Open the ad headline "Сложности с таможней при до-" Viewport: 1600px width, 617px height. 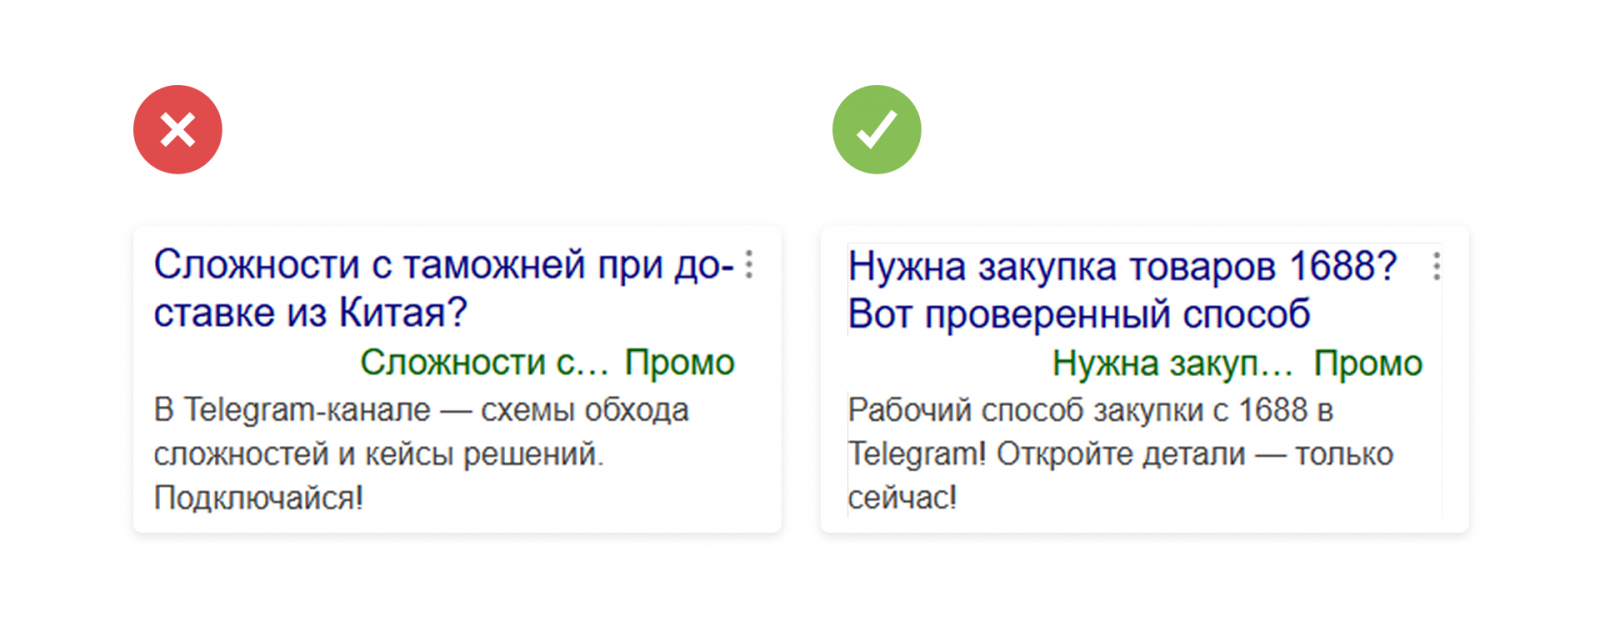(x=443, y=265)
